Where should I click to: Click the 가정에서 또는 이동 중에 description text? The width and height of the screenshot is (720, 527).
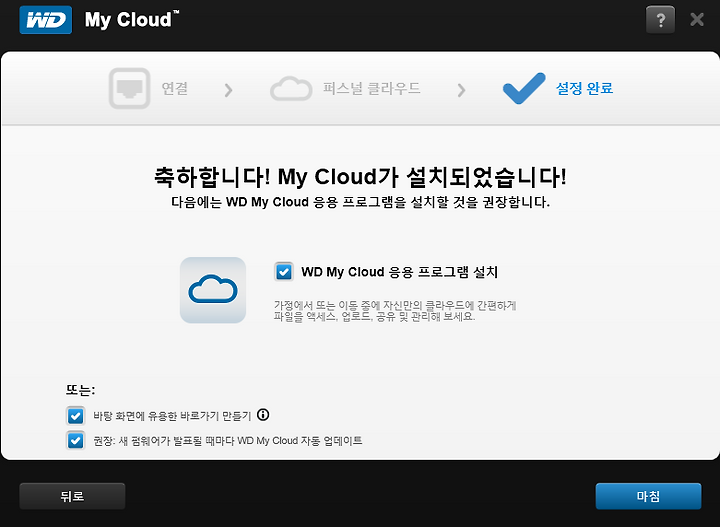[395, 311]
